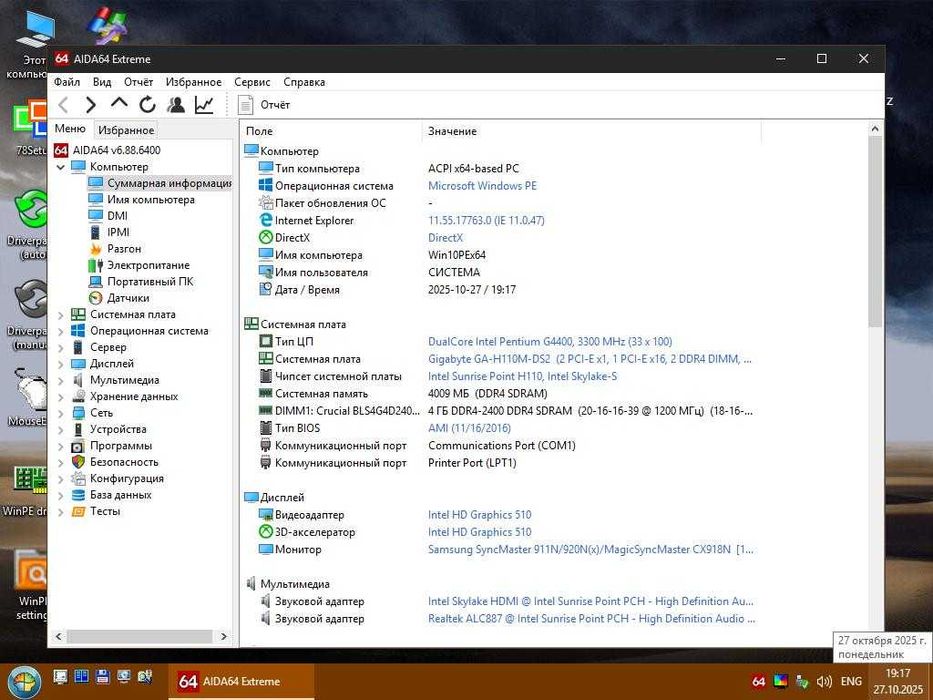The width and height of the screenshot is (933, 700).
Task: Click tree panel scroll right arrow
Action: pyautogui.click(x=224, y=636)
